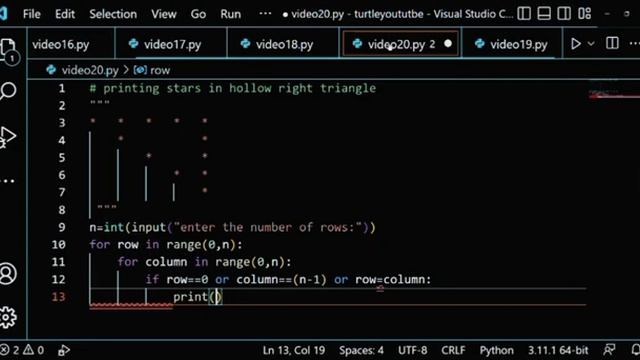Place cursor in comment 'printing stars in hollow right triangle'
The width and height of the screenshot is (640, 360).
(x=239, y=88)
